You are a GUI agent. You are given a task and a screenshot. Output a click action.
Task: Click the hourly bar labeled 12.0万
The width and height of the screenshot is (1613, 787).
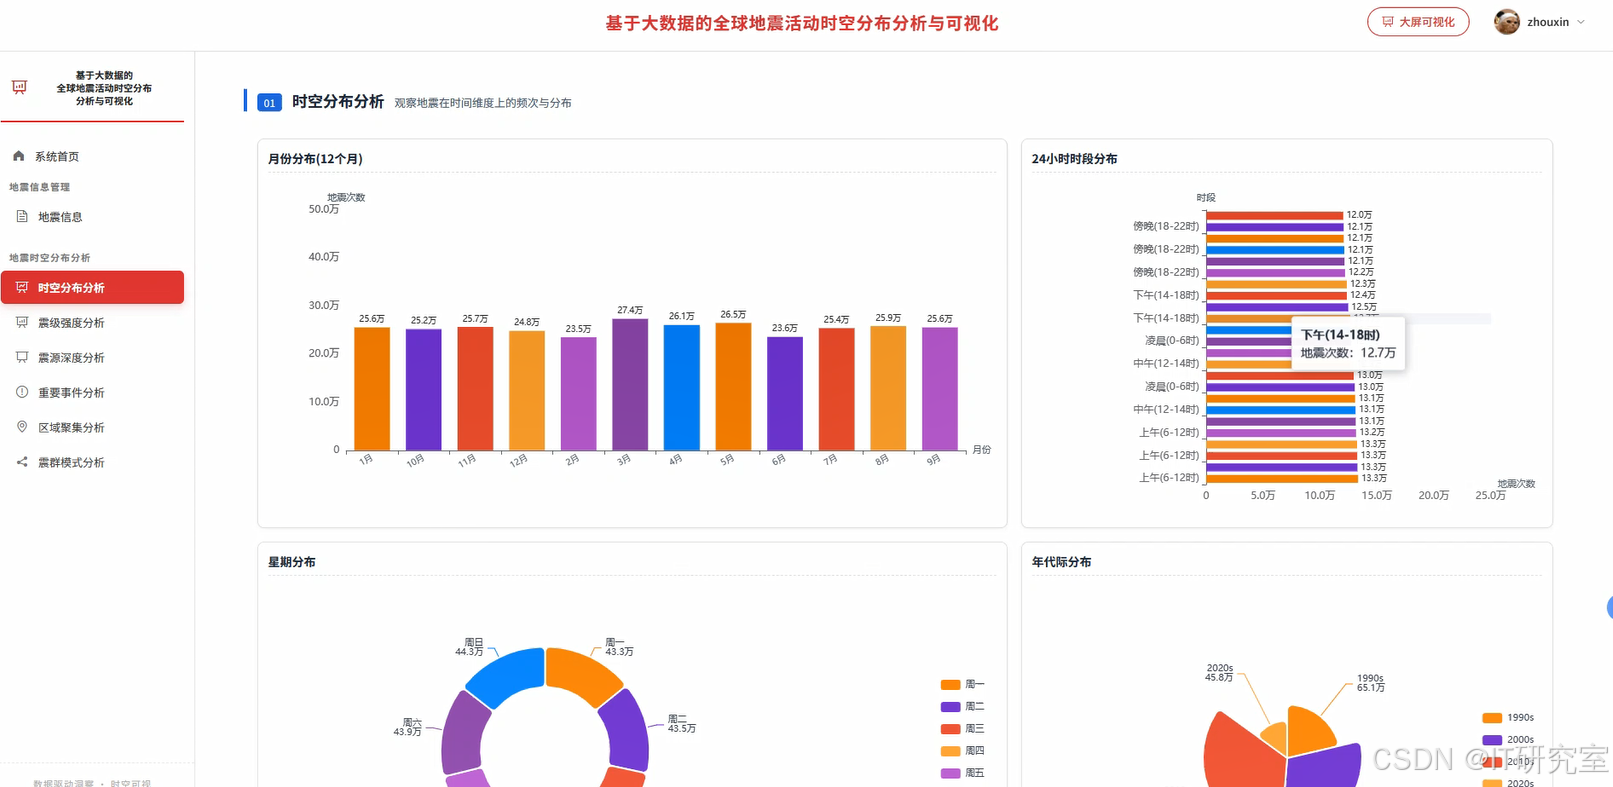pos(1275,215)
